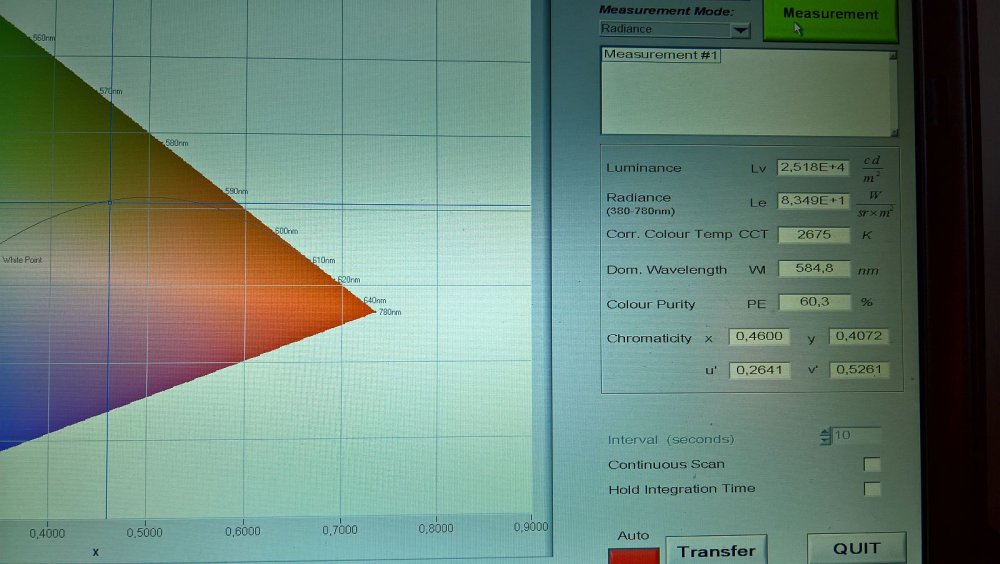Viewport: 1000px width, 564px height.
Task: Click the CCT value field showing 2675
Action: coord(812,235)
